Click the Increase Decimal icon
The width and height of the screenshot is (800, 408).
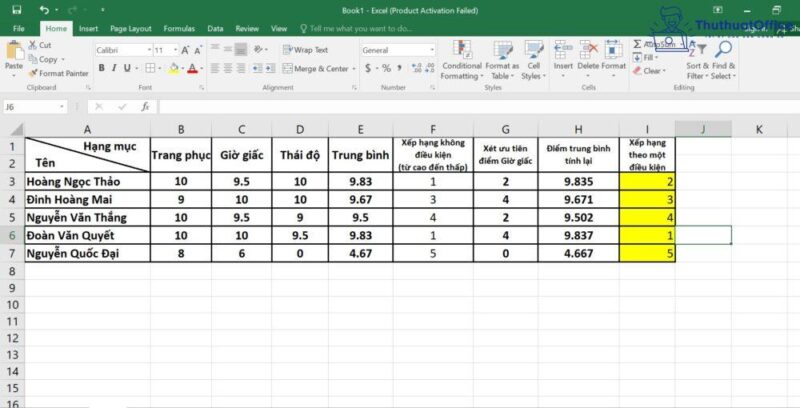pos(416,68)
